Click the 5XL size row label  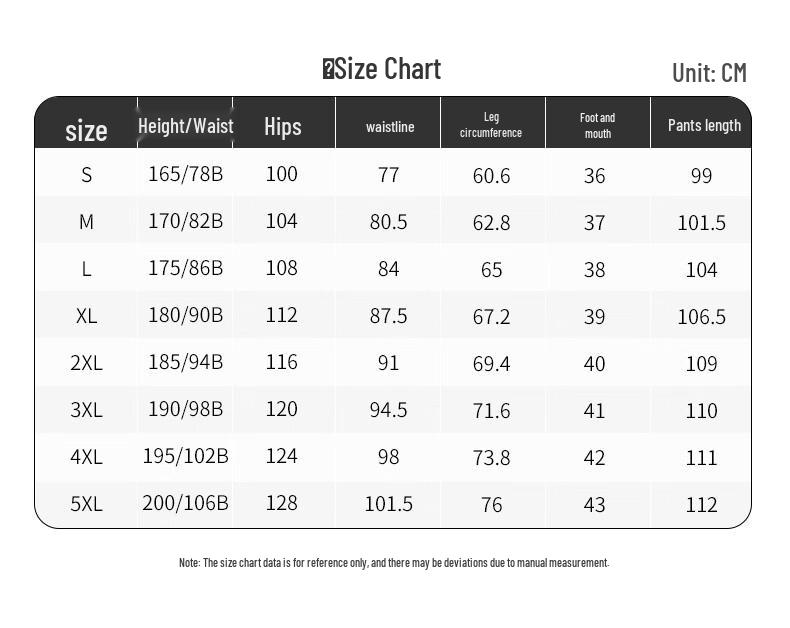point(87,504)
